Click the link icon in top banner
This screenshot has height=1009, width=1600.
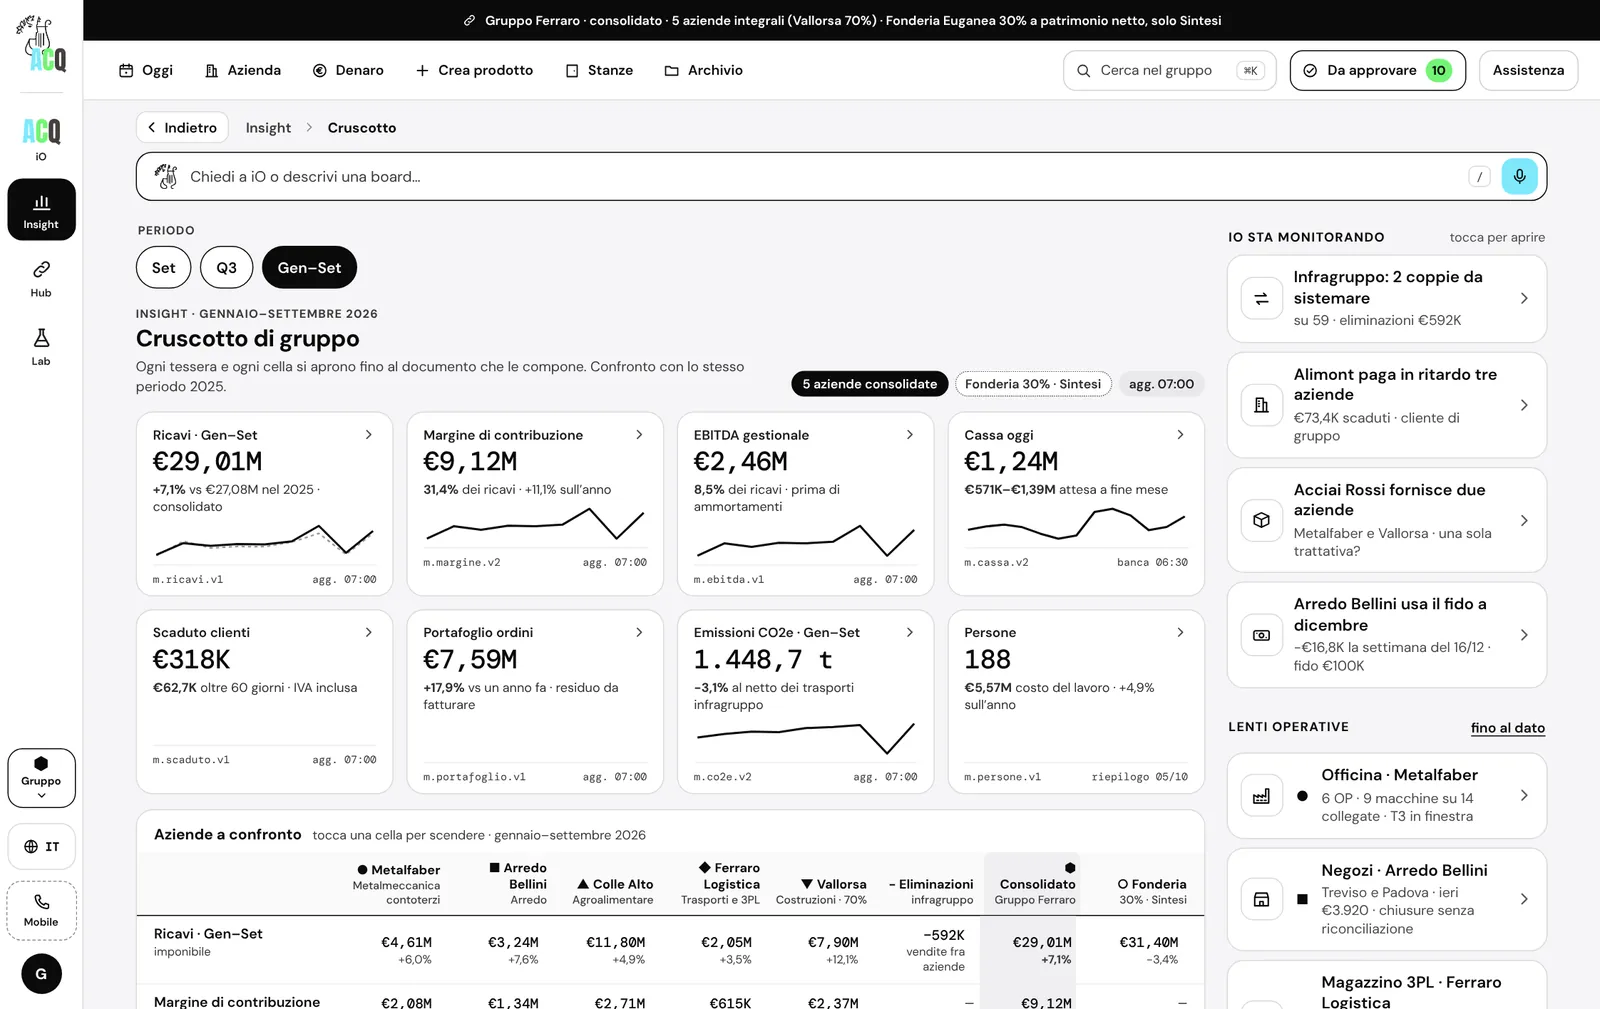click(469, 20)
